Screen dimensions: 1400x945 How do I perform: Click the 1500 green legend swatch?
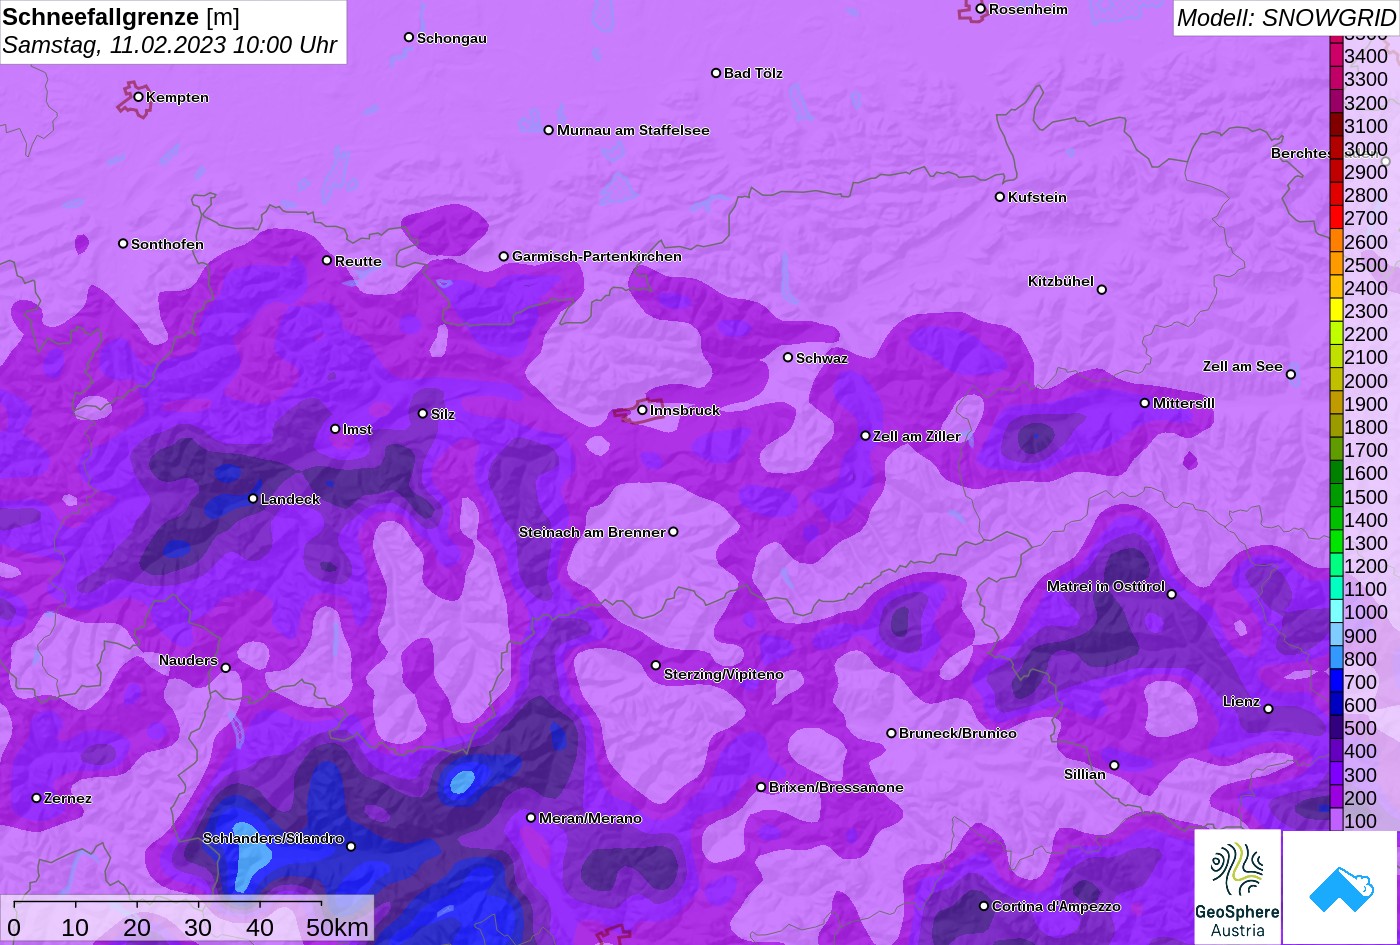1336,497
